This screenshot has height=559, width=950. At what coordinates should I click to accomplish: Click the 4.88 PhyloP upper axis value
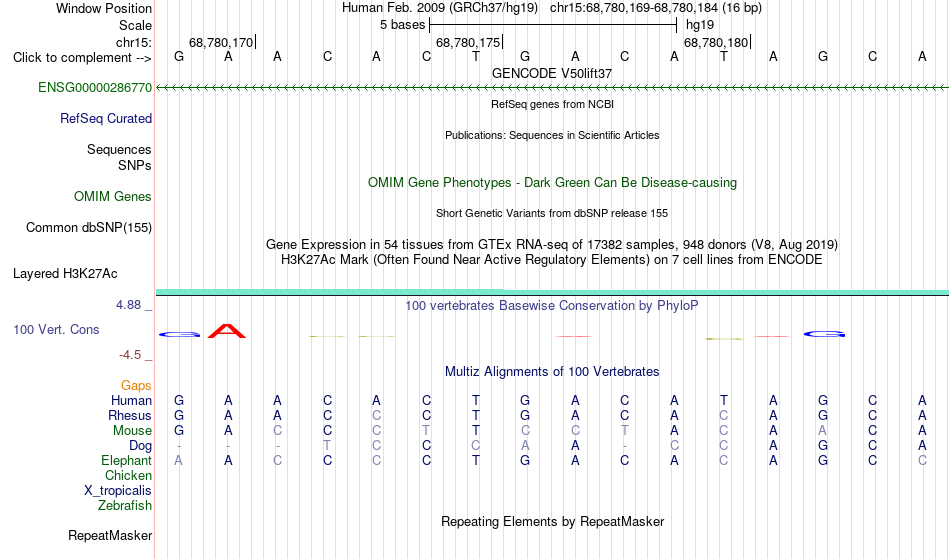point(128,305)
